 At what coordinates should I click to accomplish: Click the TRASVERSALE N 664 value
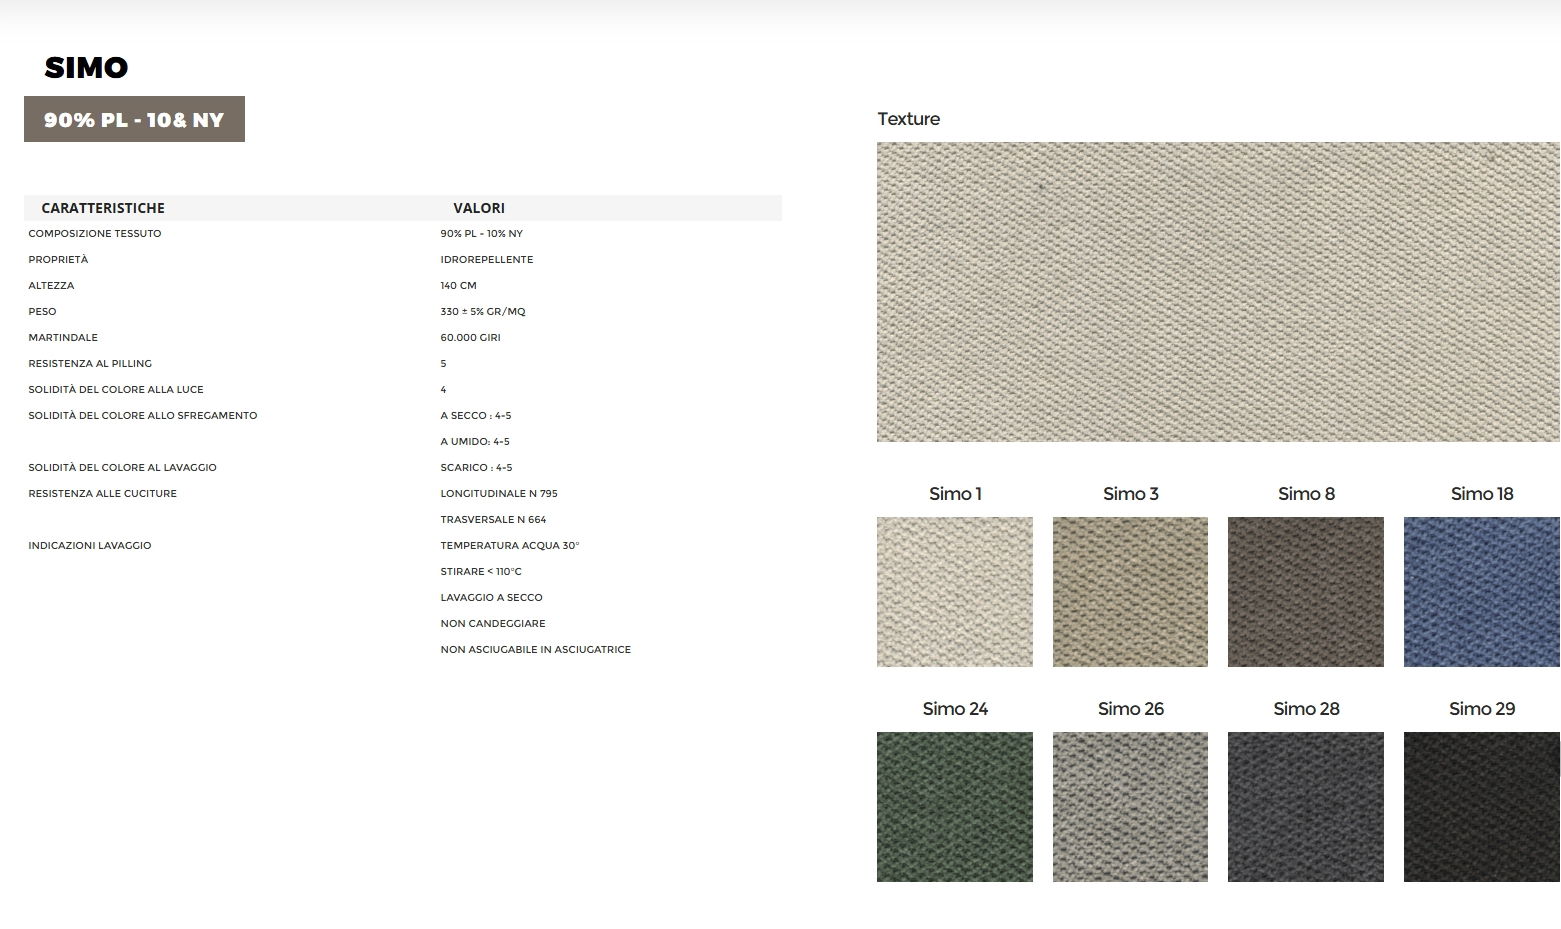point(494,519)
